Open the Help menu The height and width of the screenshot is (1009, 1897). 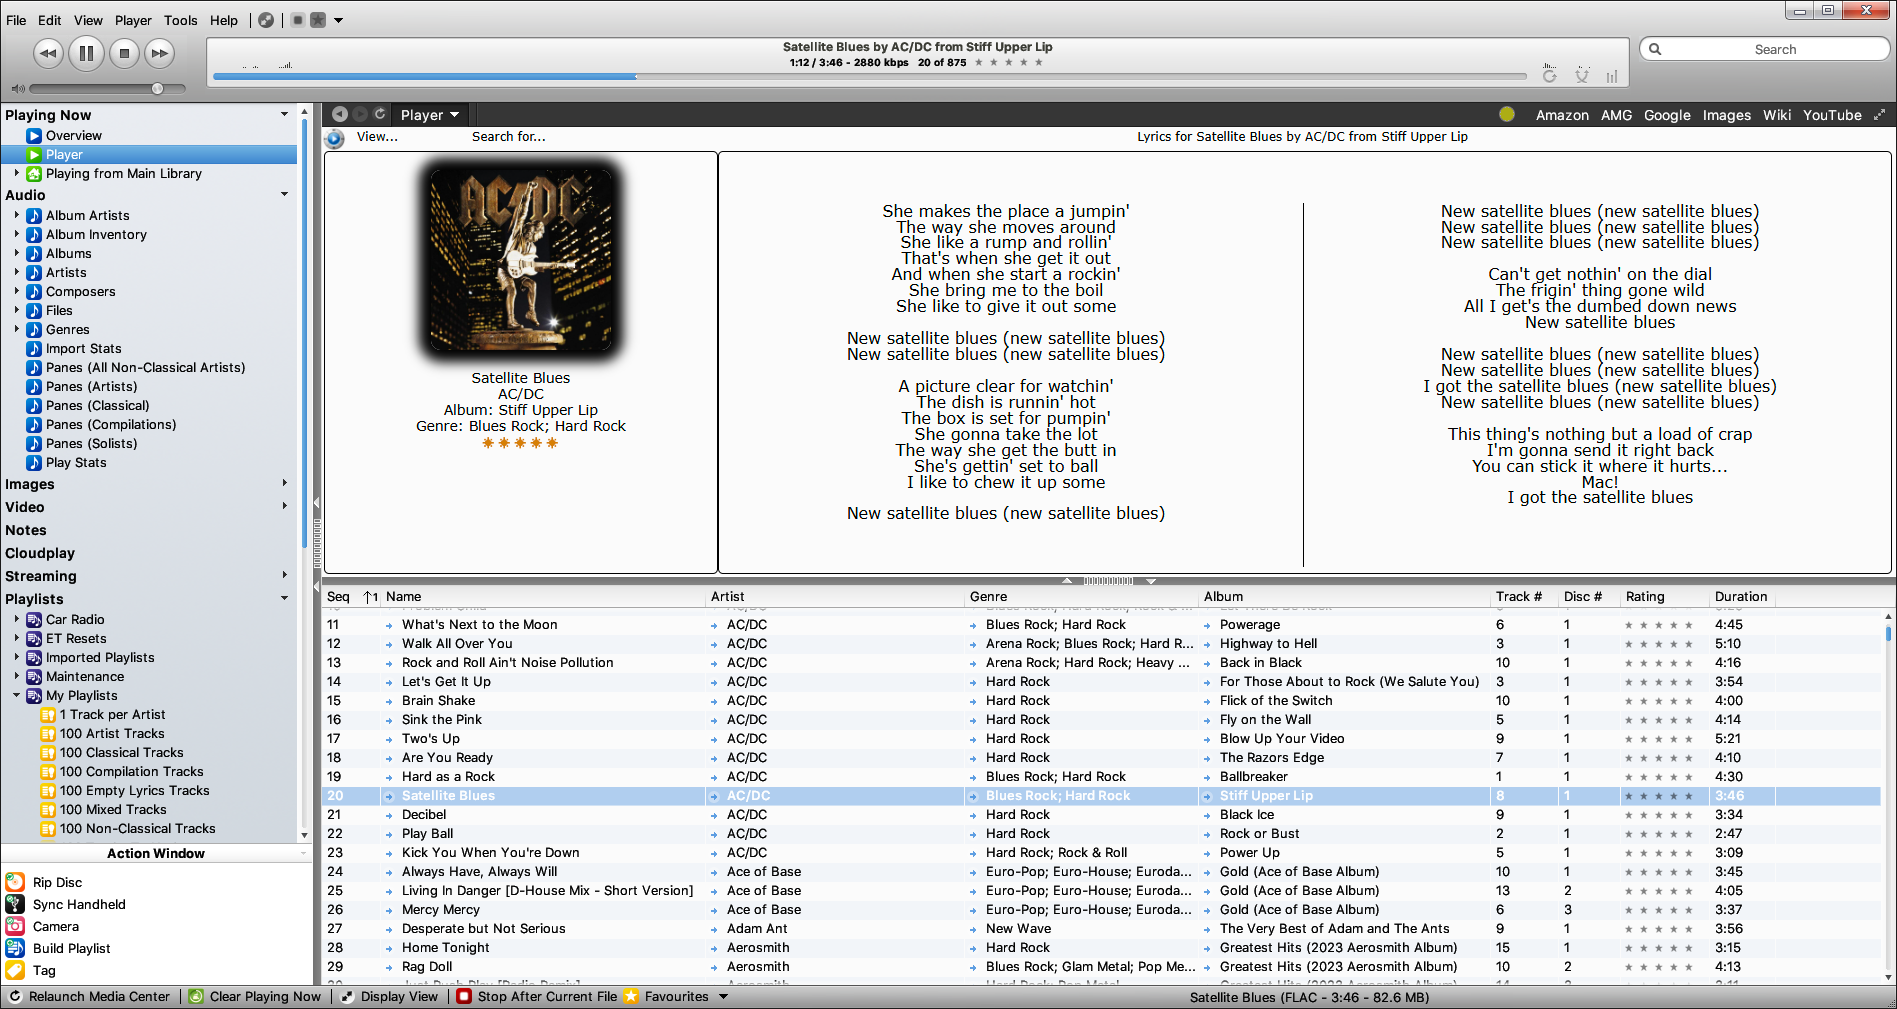coord(224,20)
